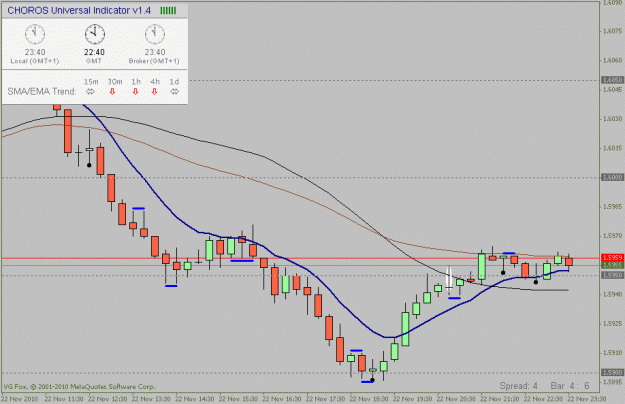Viewport: 625px width, 404px height.
Task: Click the Spread: 4 readout
Action: 519,386
